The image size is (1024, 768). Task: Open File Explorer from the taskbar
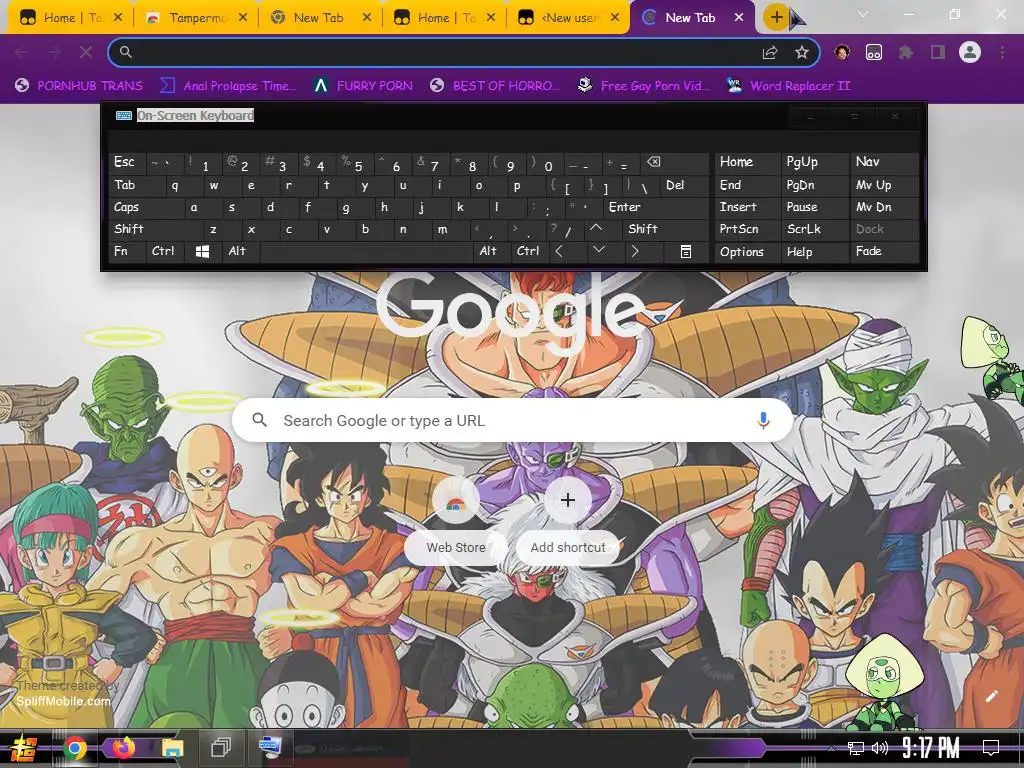pos(172,748)
